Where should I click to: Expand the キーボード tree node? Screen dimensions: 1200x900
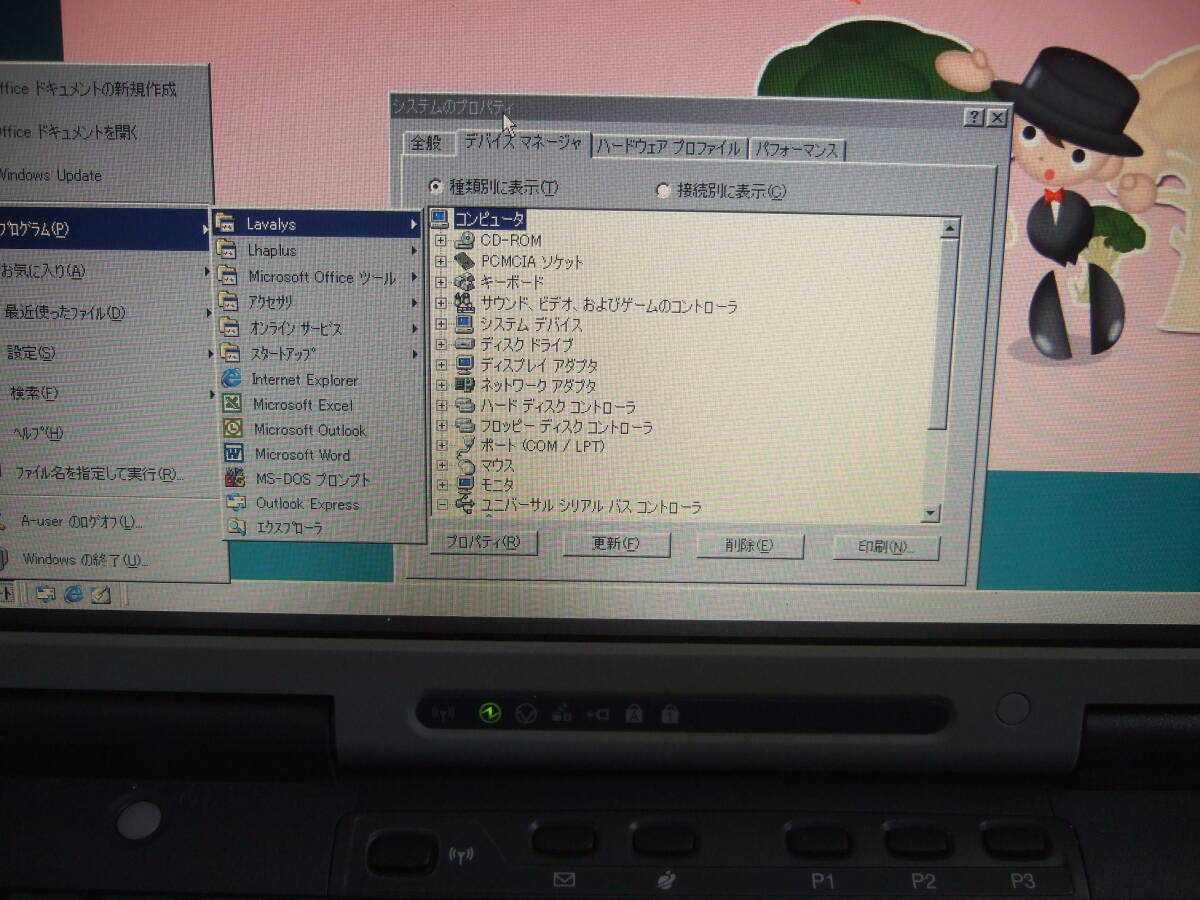441,283
